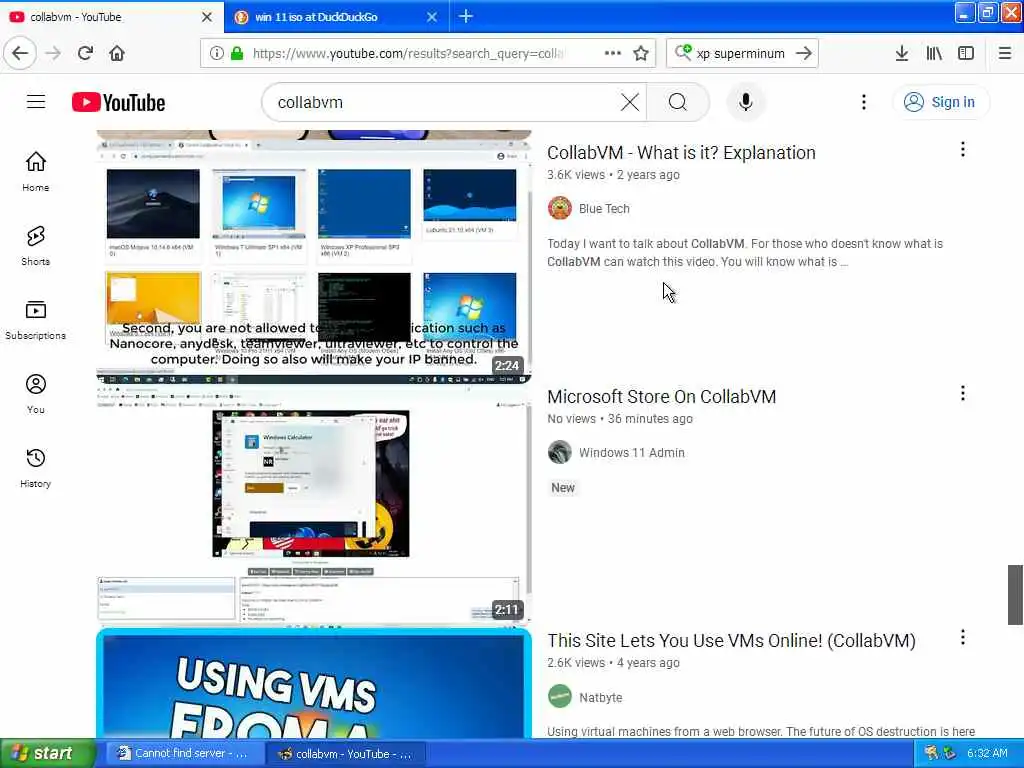The width and height of the screenshot is (1024, 768).
Task: Click the '3.6K views • 2 years ago' text
Action: (613, 175)
